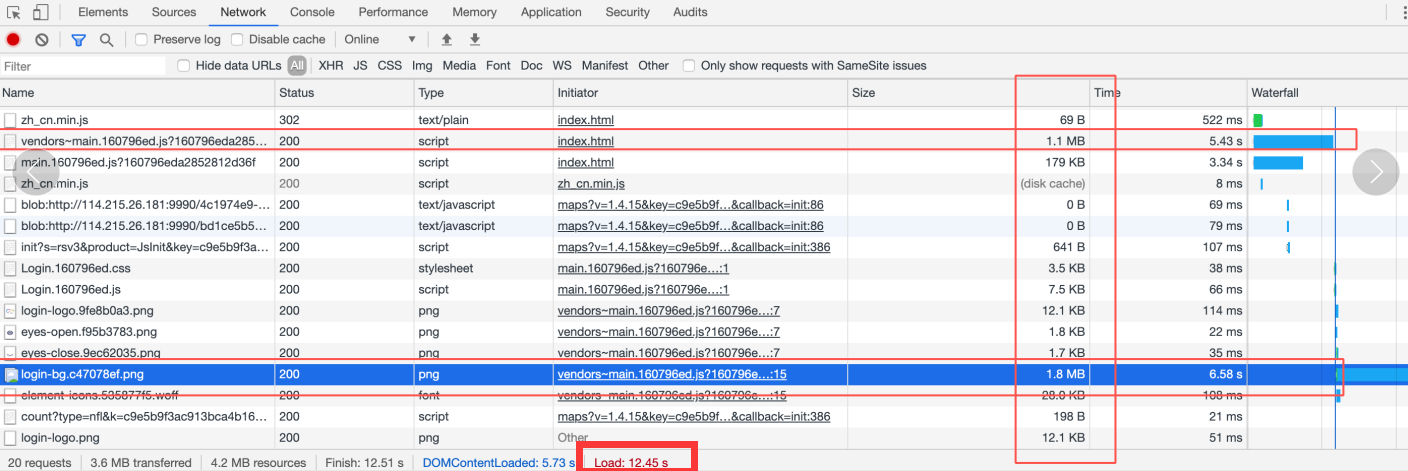This screenshot has height=471, width=1408.
Task: Click the red record network log button
Action: pyautogui.click(x=13, y=40)
